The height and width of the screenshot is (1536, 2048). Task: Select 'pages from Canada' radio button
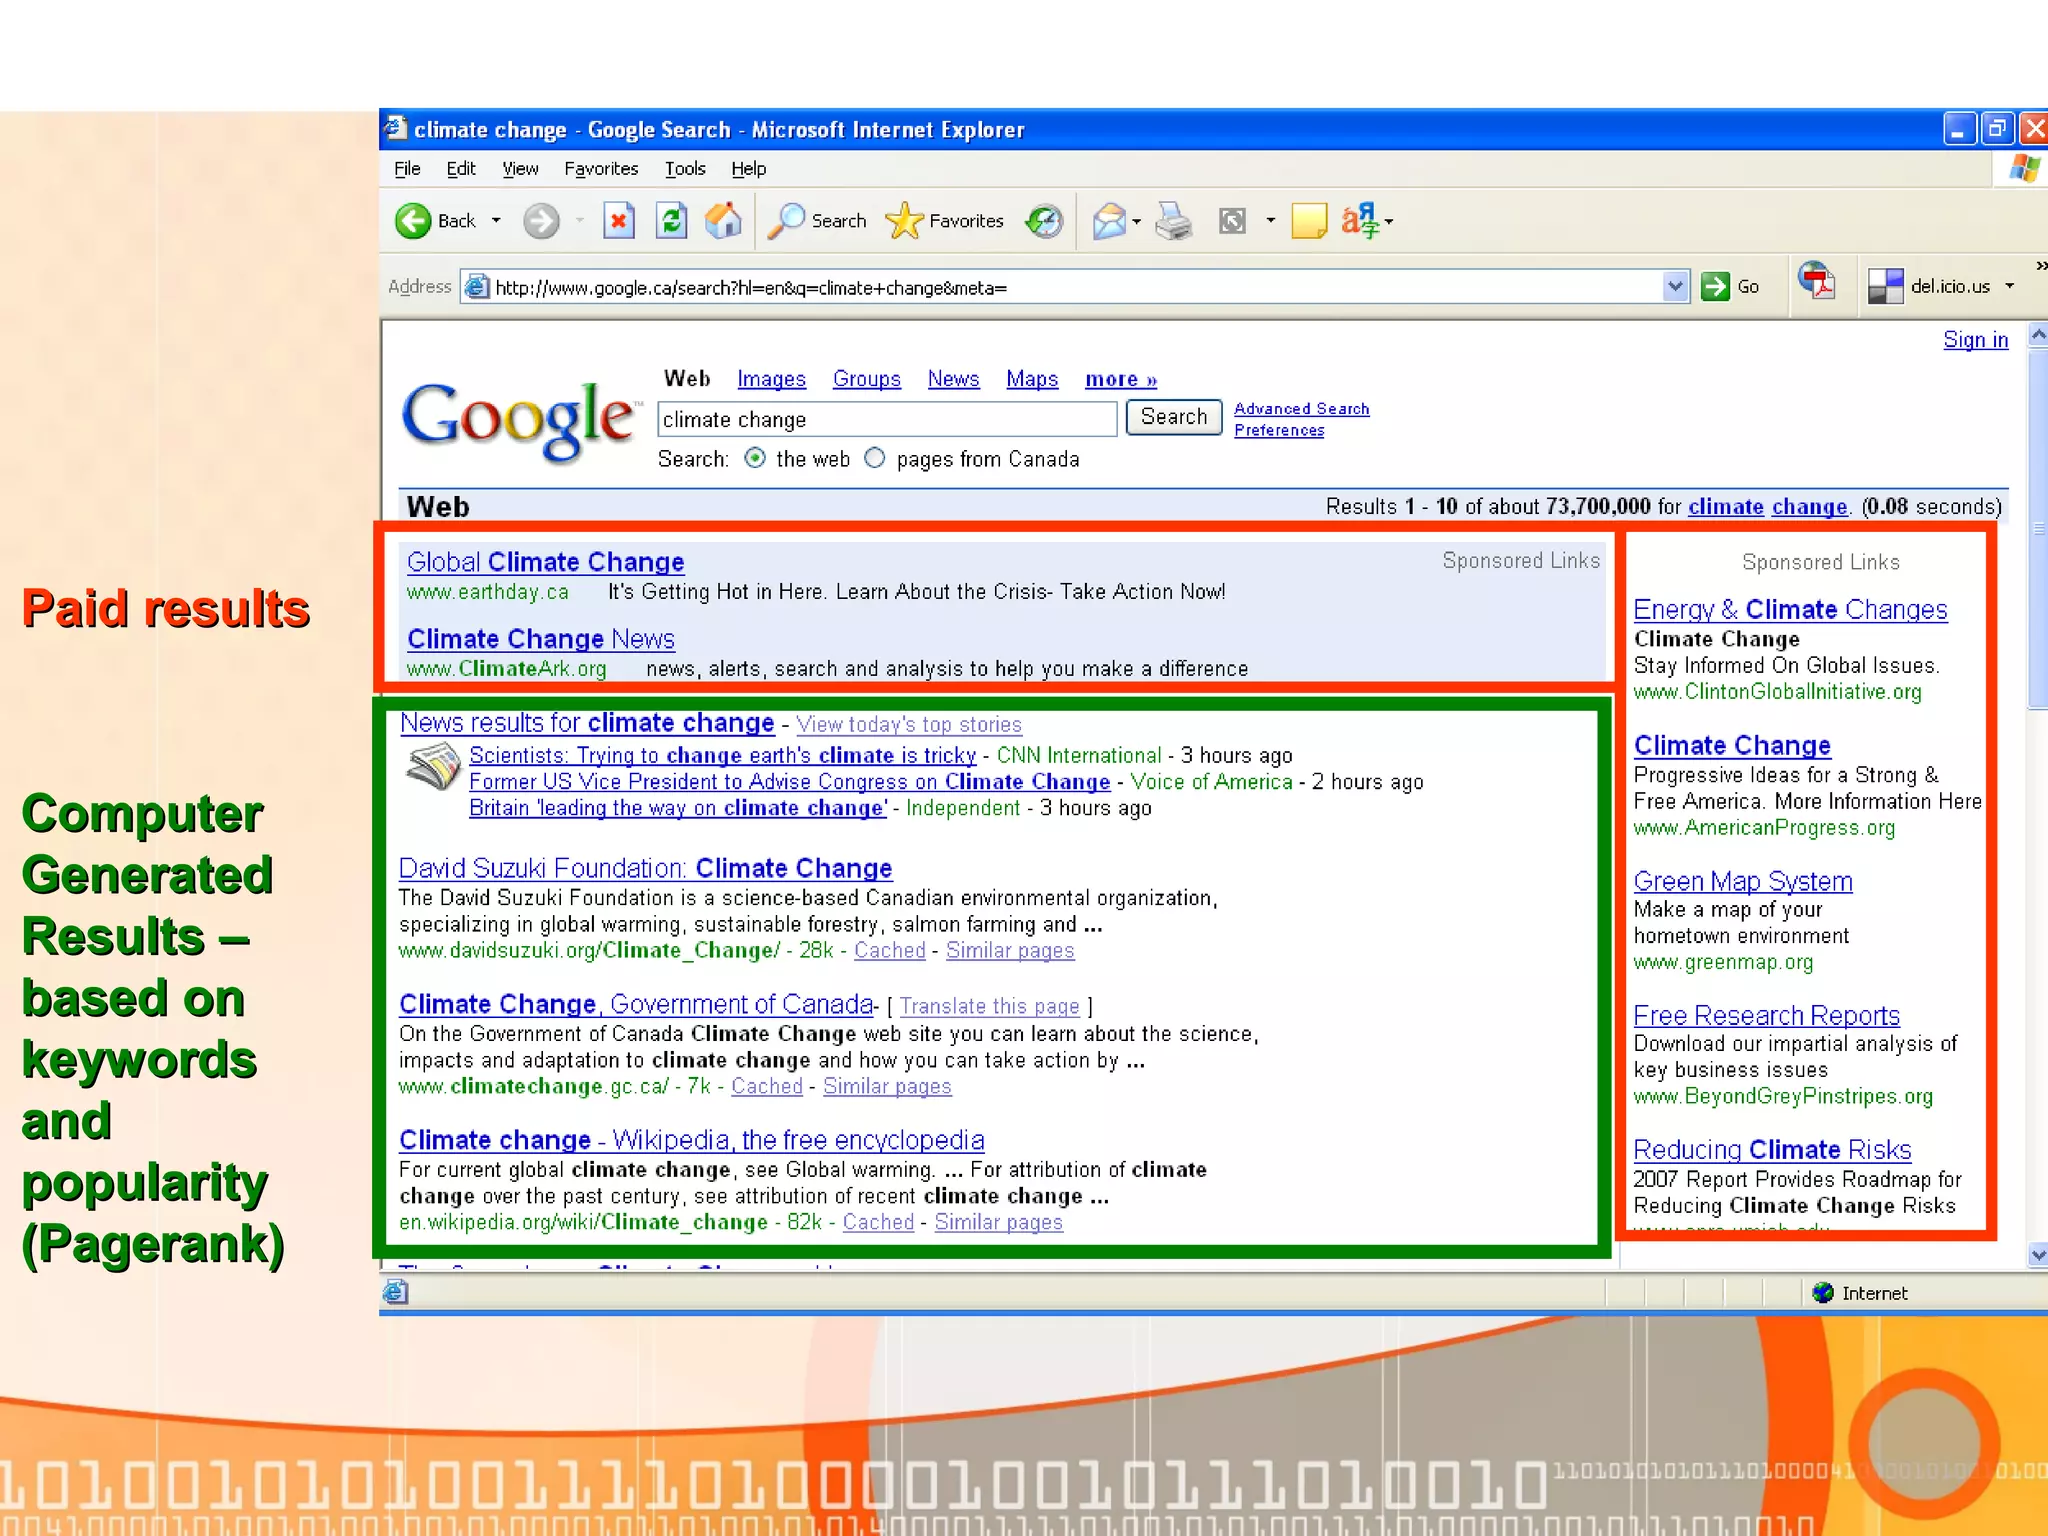[x=875, y=458]
